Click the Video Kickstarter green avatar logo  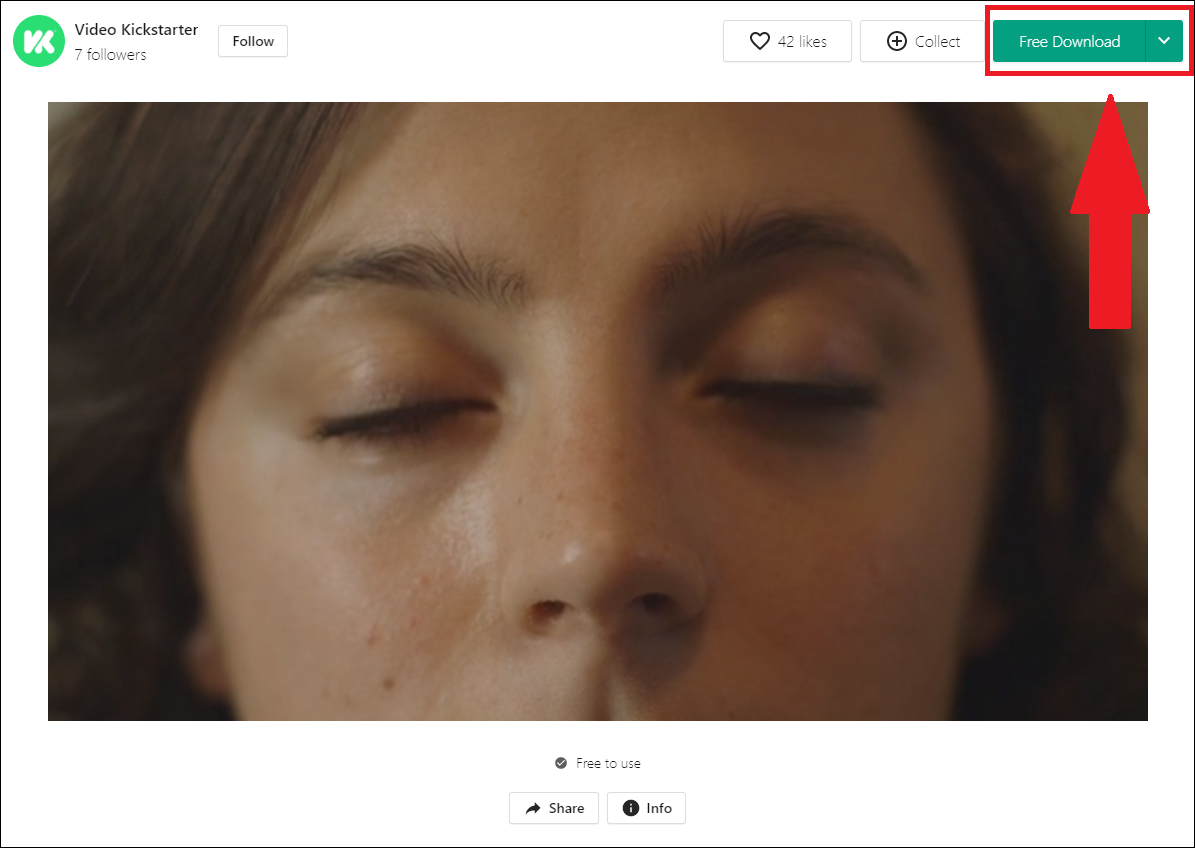pos(38,42)
